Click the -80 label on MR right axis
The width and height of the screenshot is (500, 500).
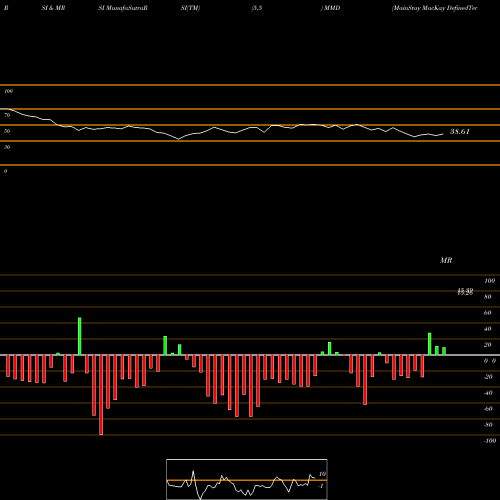[x=488, y=425]
